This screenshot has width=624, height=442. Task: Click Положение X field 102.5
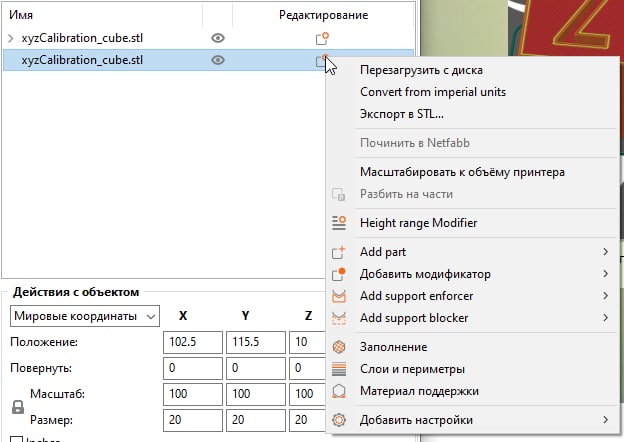click(x=193, y=342)
